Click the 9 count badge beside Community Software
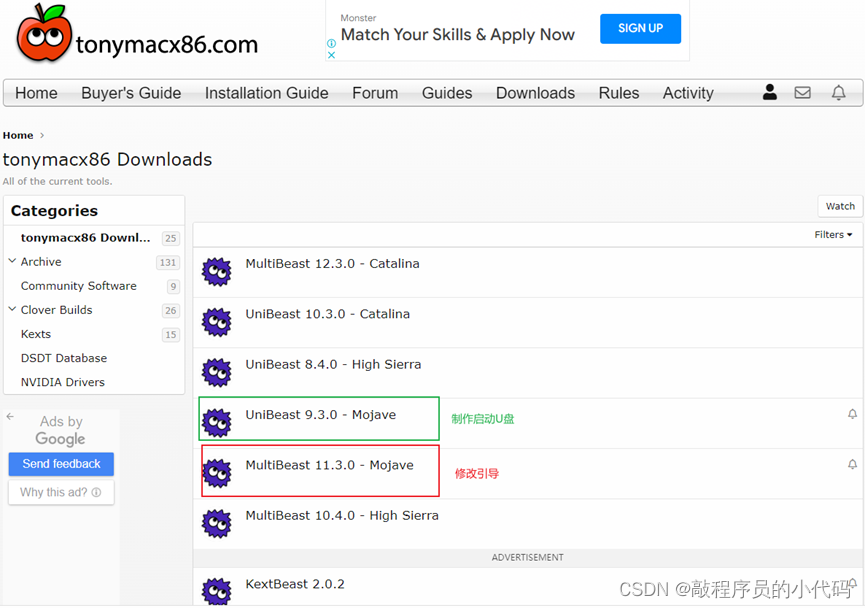Image resolution: width=865 pixels, height=608 pixels. click(173, 286)
